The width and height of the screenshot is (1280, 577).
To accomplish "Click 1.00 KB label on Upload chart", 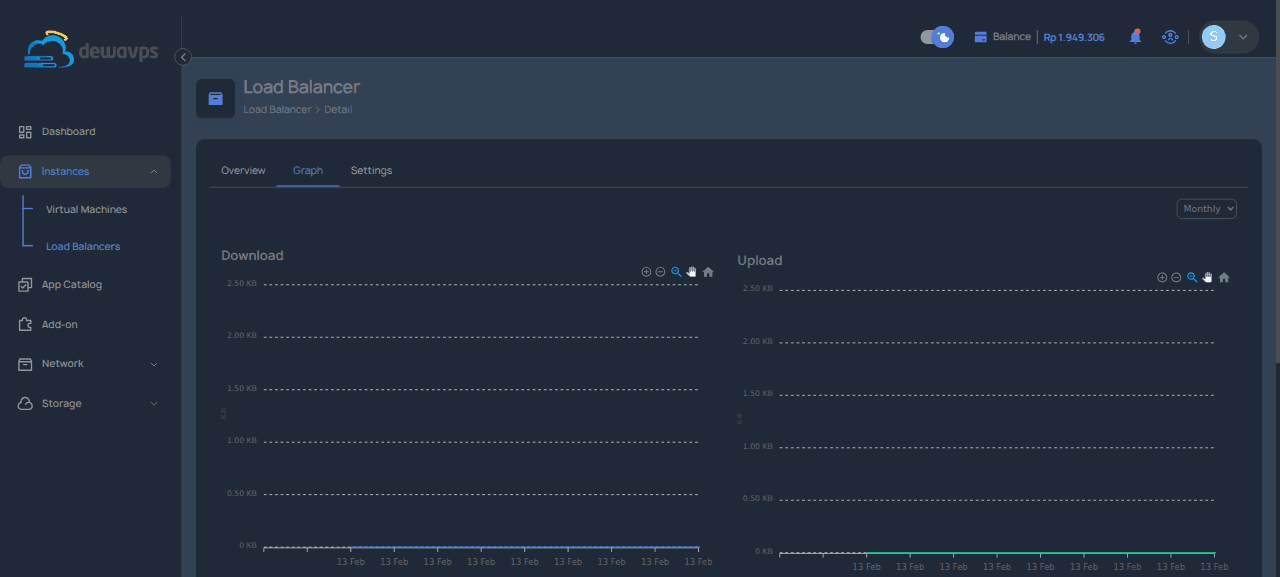I will click(x=757, y=446).
